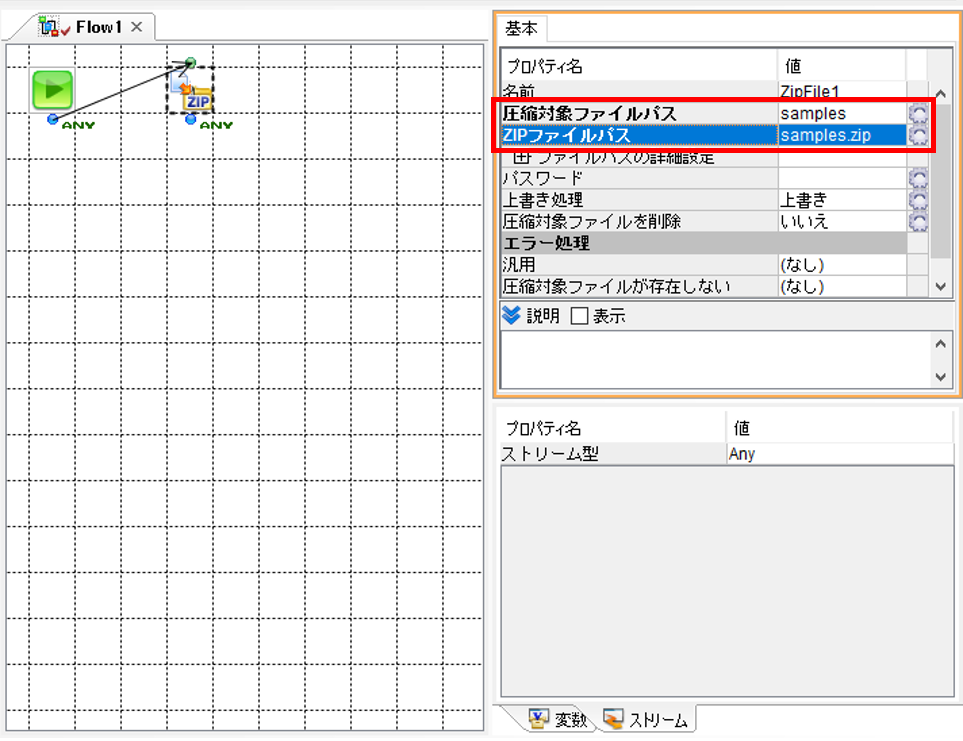Select the 汎用 property label
The image size is (963, 741).
(x=639, y=265)
